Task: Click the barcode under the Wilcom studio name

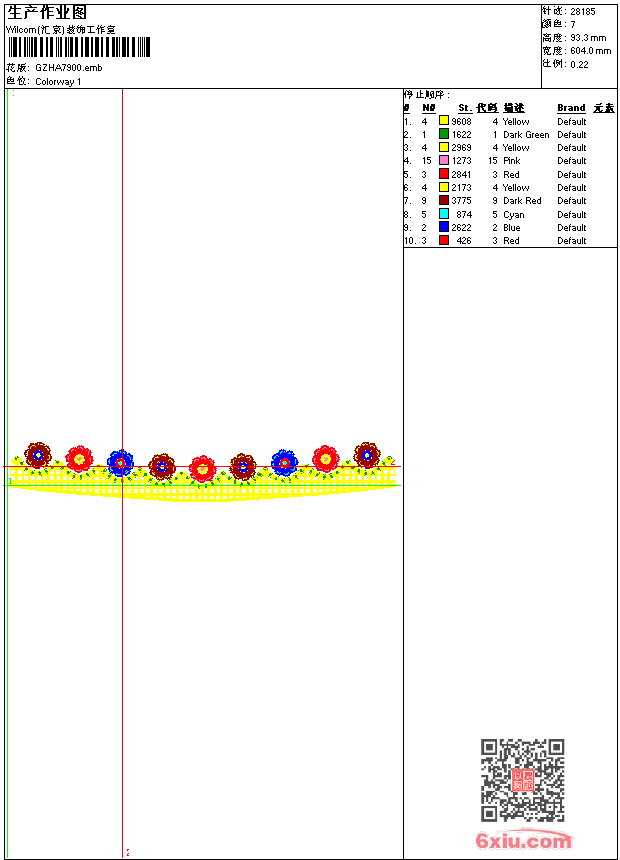Action: [78, 47]
